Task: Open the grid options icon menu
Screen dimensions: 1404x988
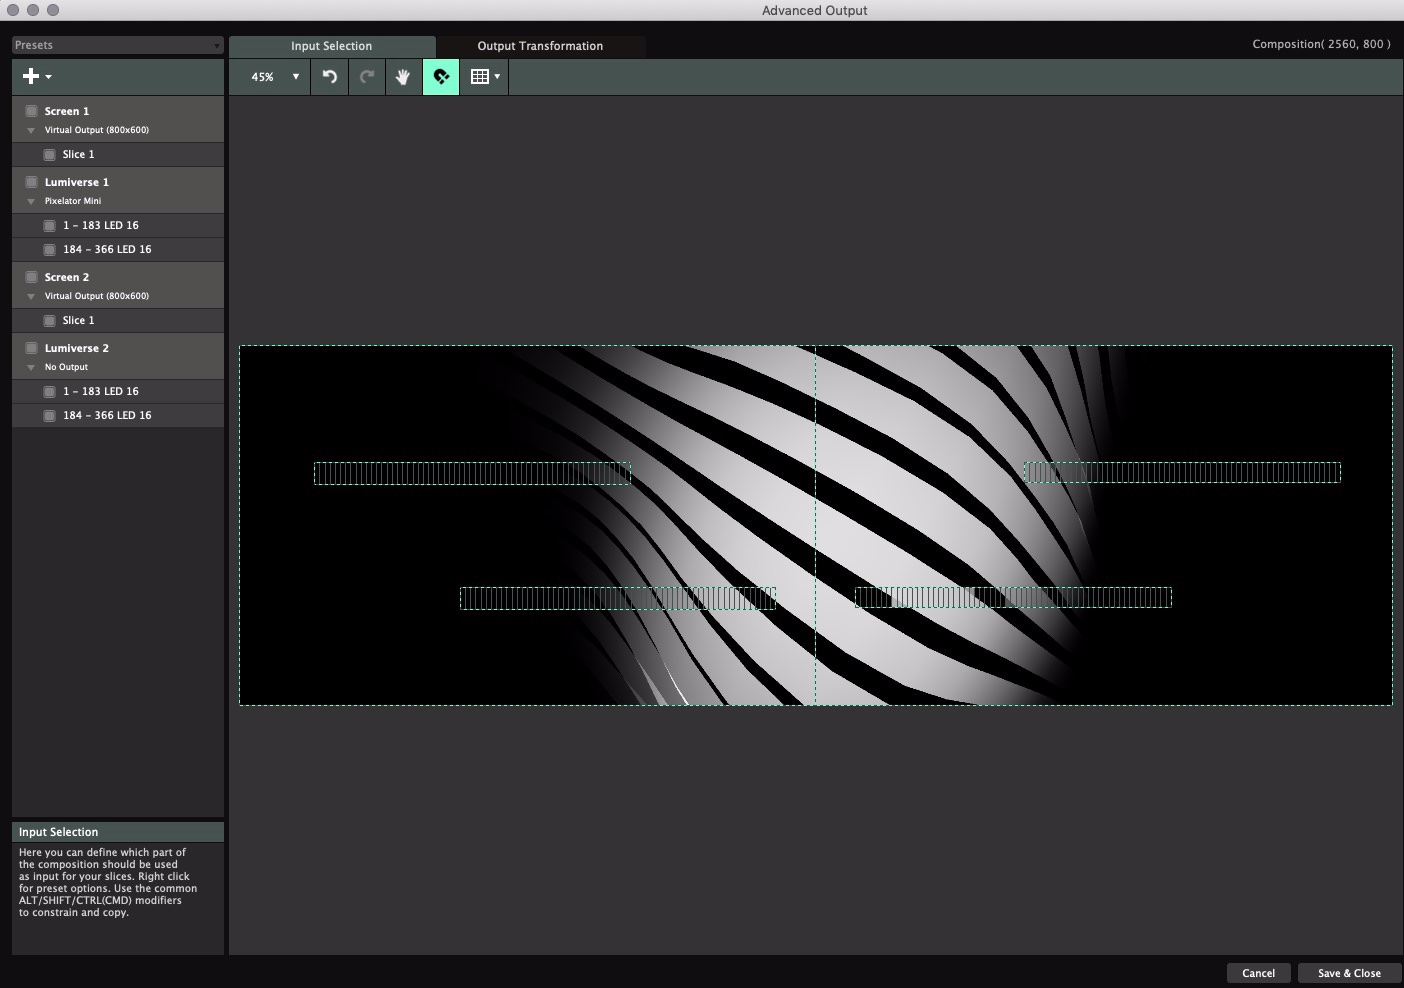Action: tap(484, 77)
